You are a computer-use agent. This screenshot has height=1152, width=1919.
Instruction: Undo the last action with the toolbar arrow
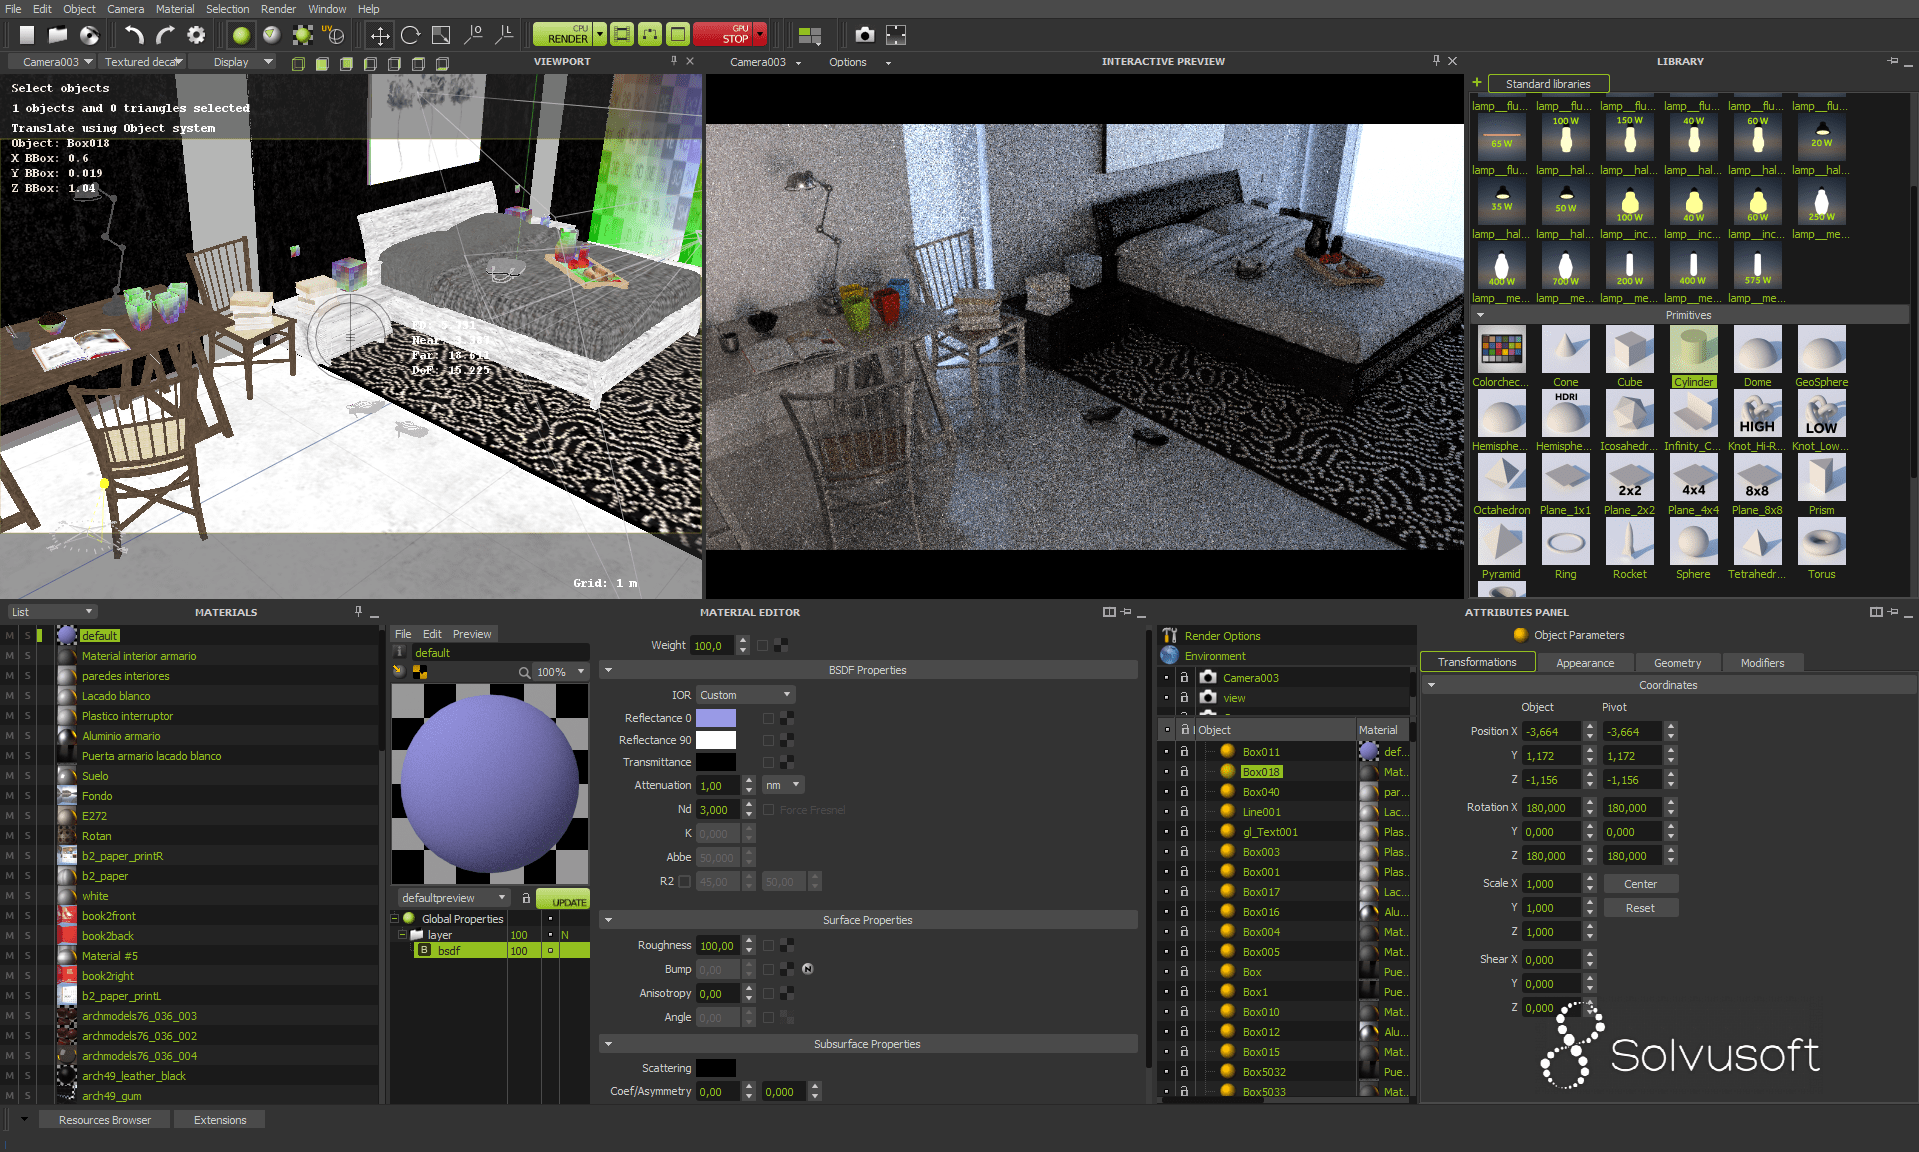[134, 35]
